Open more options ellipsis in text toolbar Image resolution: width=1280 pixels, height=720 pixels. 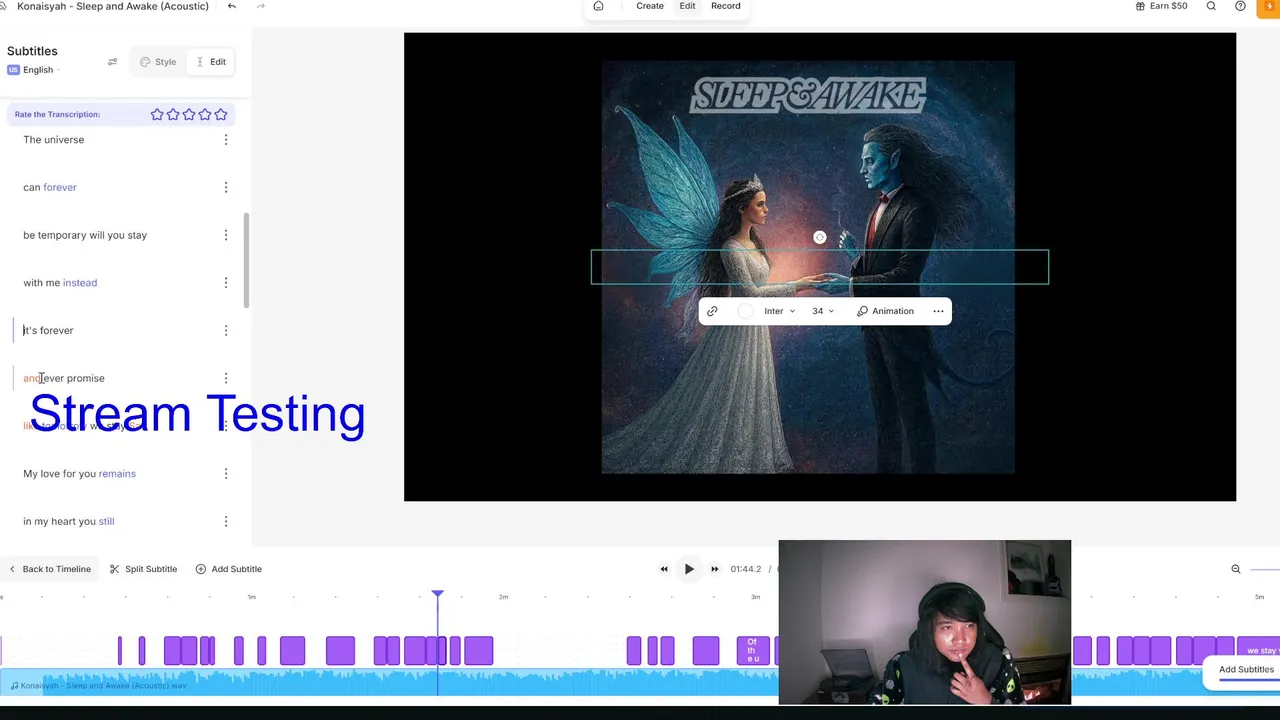pos(938,311)
